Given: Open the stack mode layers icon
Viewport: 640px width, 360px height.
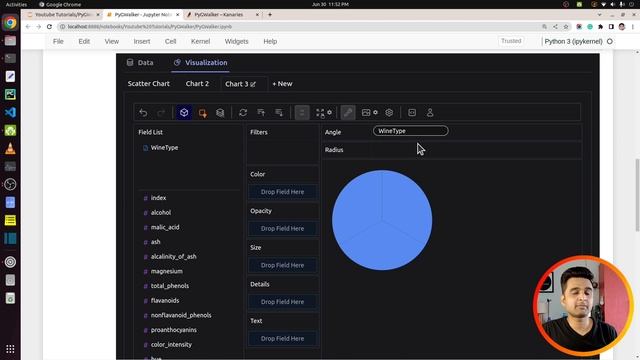Looking at the screenshot, I should point(220,113).
